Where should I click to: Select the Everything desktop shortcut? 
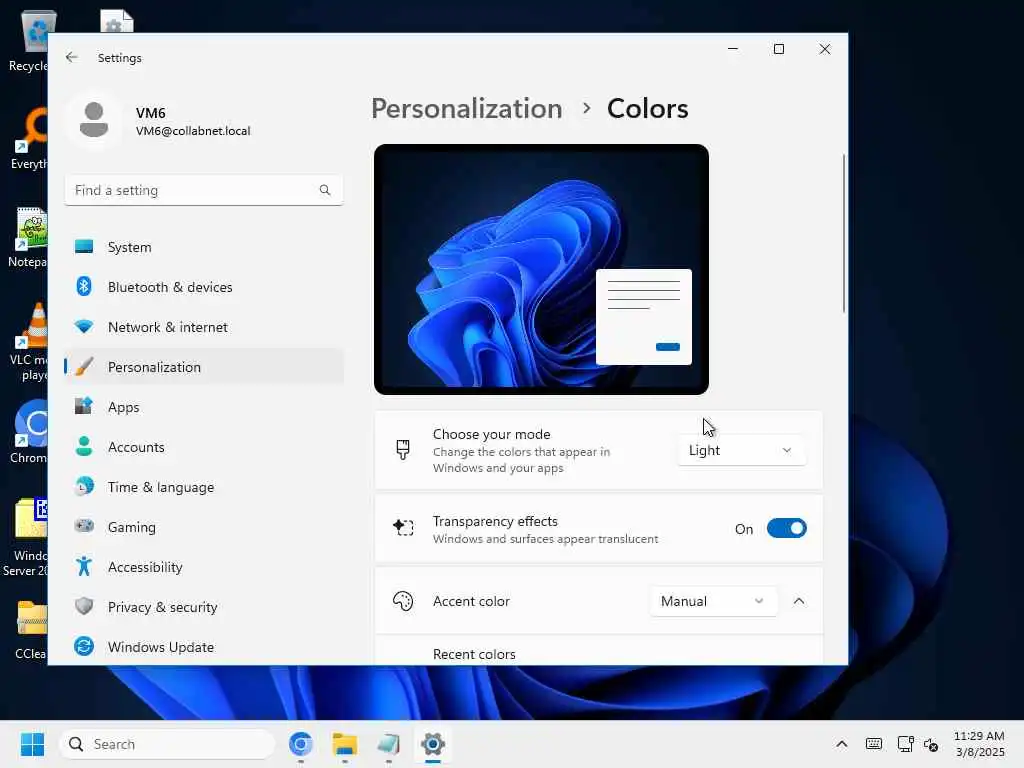[28, 138]
